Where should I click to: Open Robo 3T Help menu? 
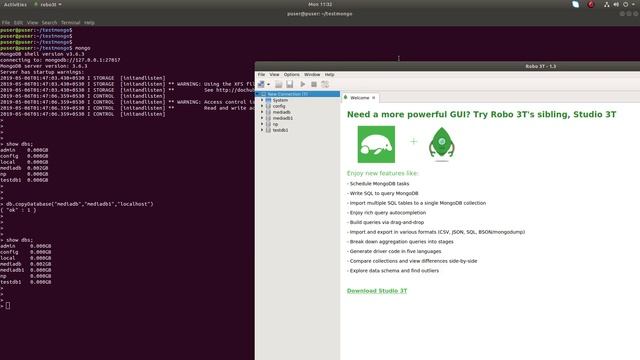point(329,75)
